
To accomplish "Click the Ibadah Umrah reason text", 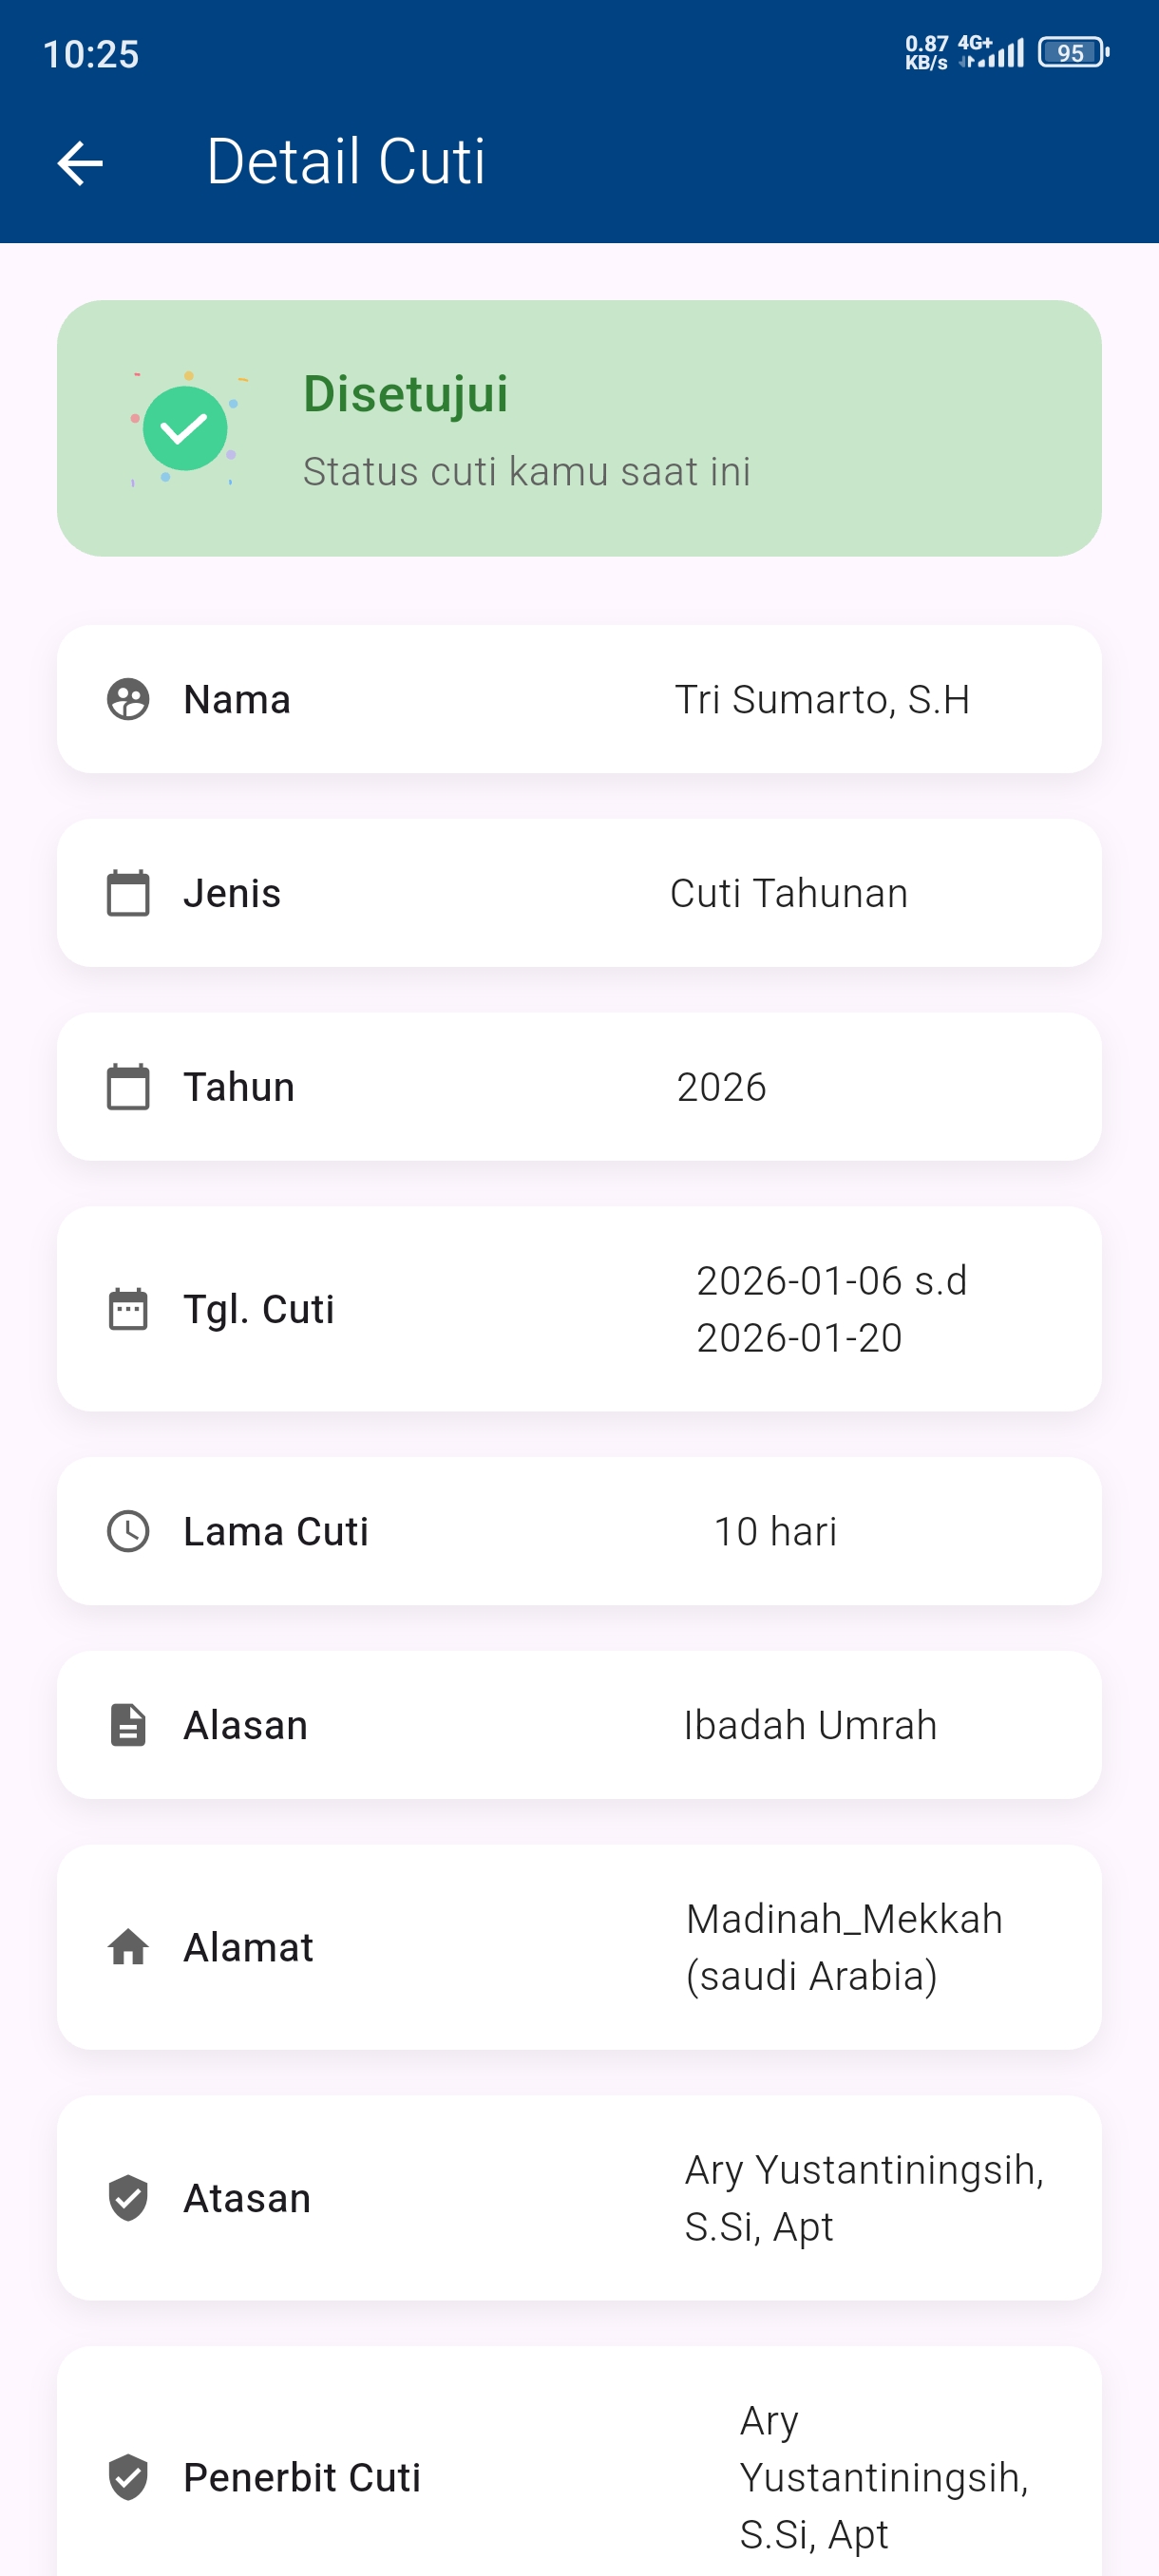I will click(x=810, y=1725).
